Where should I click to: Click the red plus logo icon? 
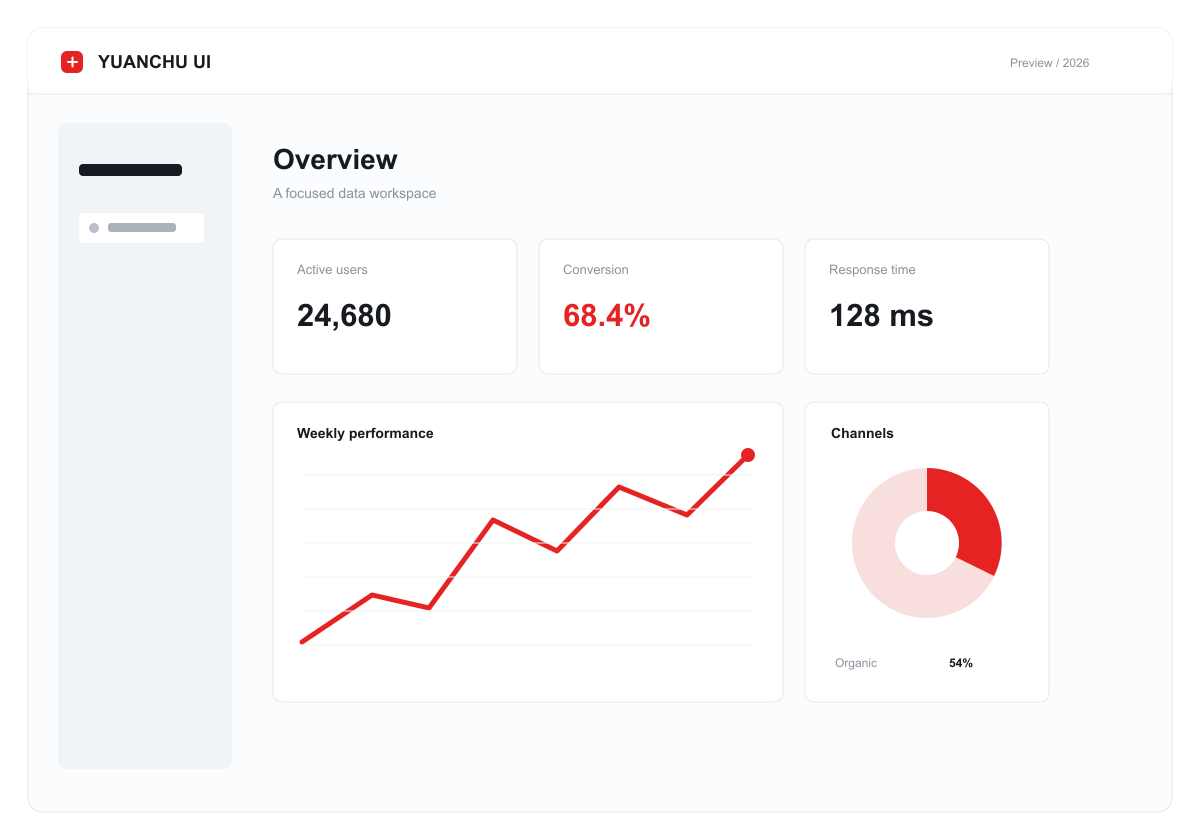pyautogui.click(x=72, y=62)
